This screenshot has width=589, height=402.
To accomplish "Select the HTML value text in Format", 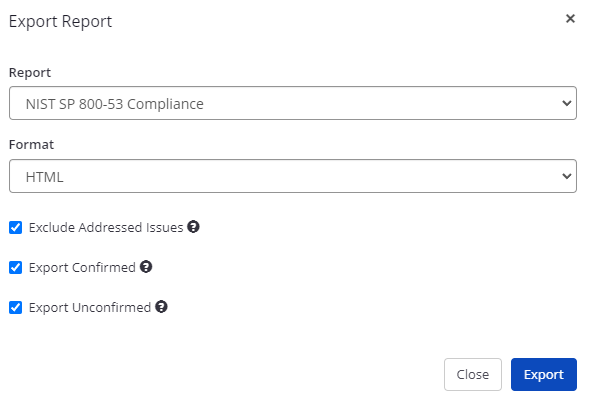I will point(44,177).
